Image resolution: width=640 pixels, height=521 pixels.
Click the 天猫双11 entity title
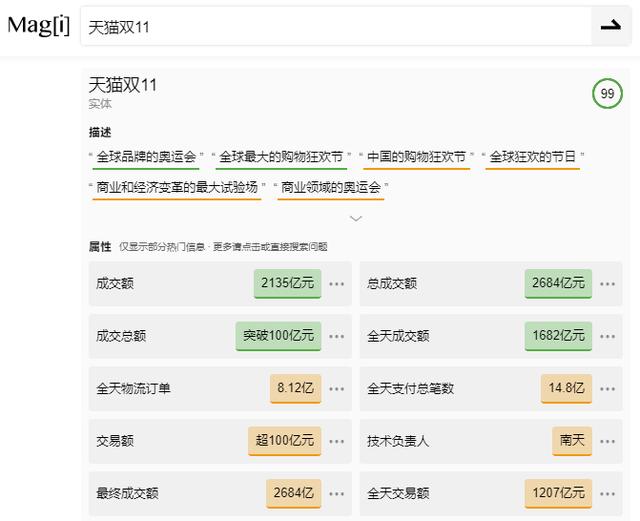(122, 85)
